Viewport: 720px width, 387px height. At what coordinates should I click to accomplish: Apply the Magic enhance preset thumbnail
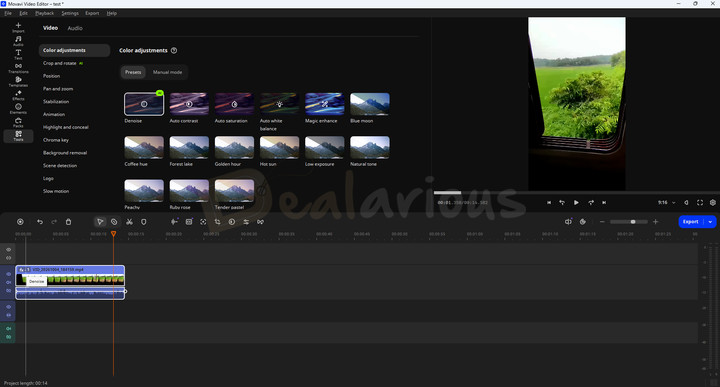coord(325,104)
